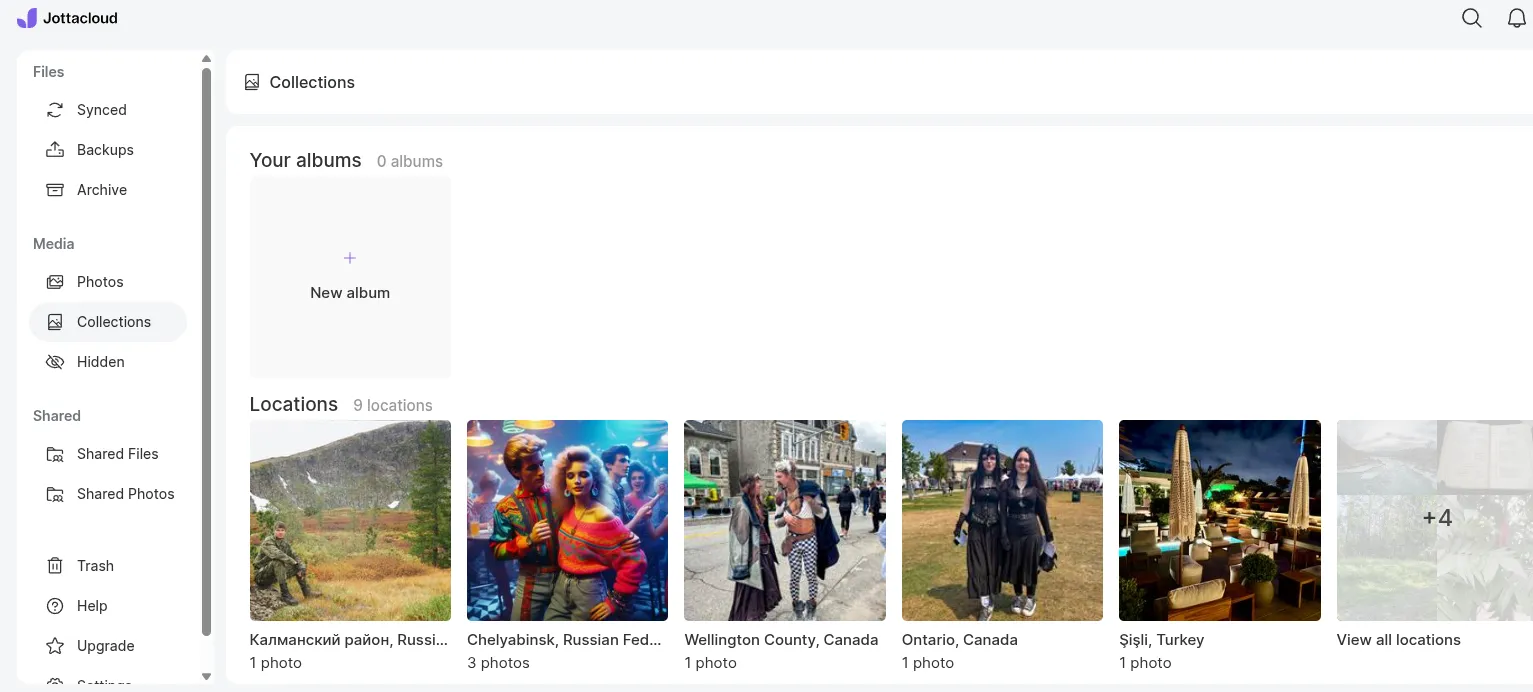Screen dimensions: 1533x692
Task: Click the Collections sidebar icon
Action: (55, 322)
